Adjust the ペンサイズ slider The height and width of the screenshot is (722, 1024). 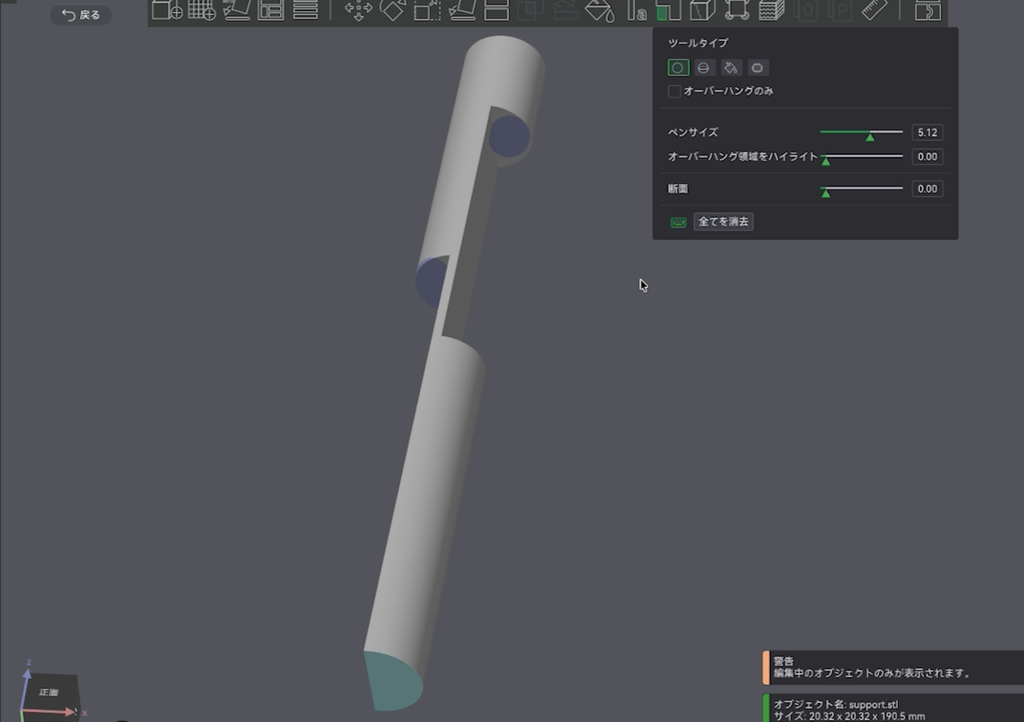(861, 133)
